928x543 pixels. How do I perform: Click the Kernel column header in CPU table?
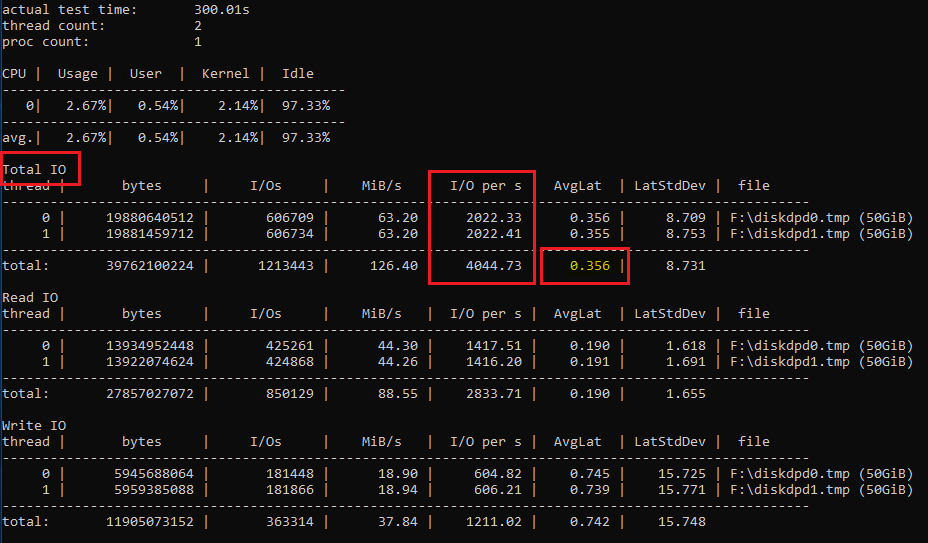pyautogui.click(x=226, y=73)
